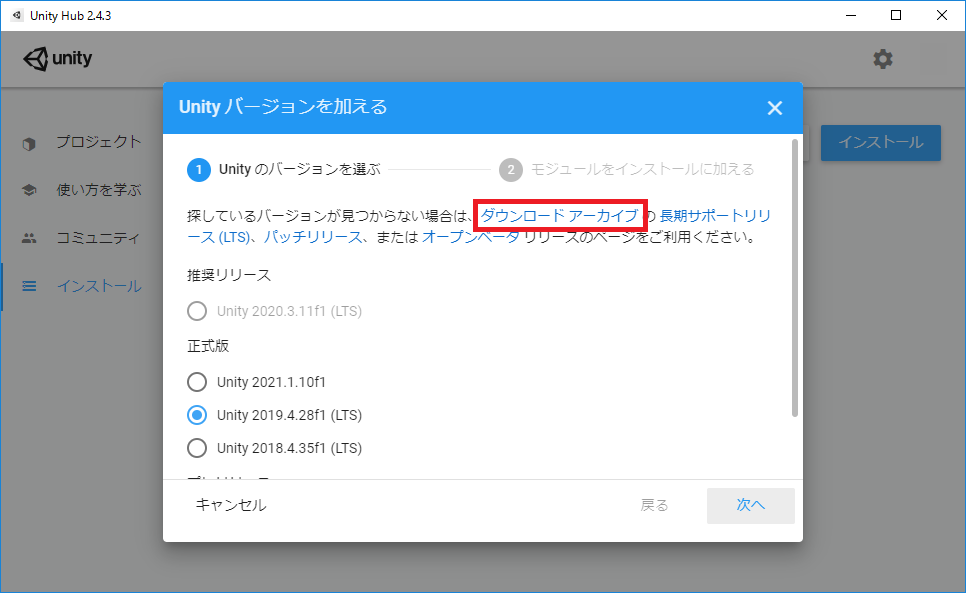Open the オープンベータ link
This screenshot has height=593, width=966.
coord(471,237)
